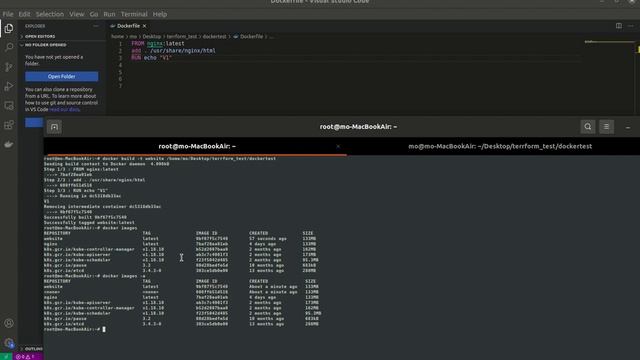Click the Open Folder button
This screenshot has width=640, height=360.
tap(62, 76)
